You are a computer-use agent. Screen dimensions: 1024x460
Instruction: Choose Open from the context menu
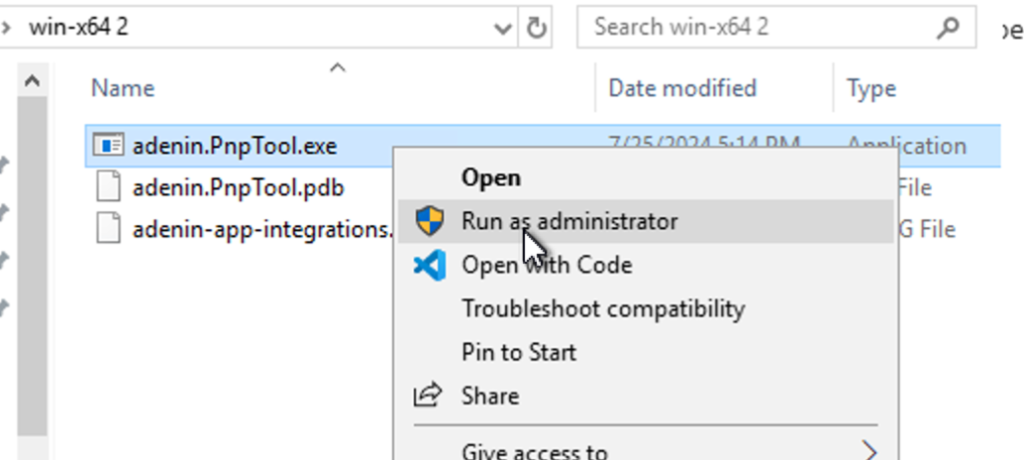(490, 178)
